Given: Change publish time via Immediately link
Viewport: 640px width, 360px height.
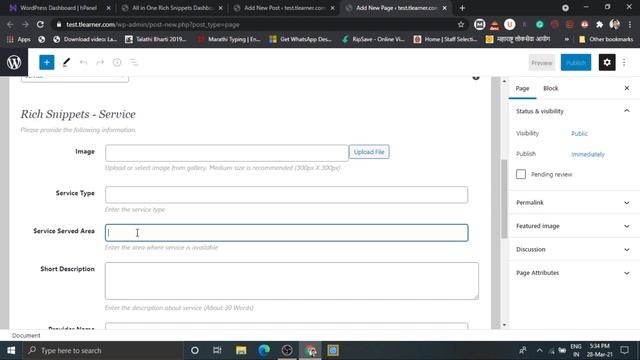Looking at the screenshot, I should point(588,154).
